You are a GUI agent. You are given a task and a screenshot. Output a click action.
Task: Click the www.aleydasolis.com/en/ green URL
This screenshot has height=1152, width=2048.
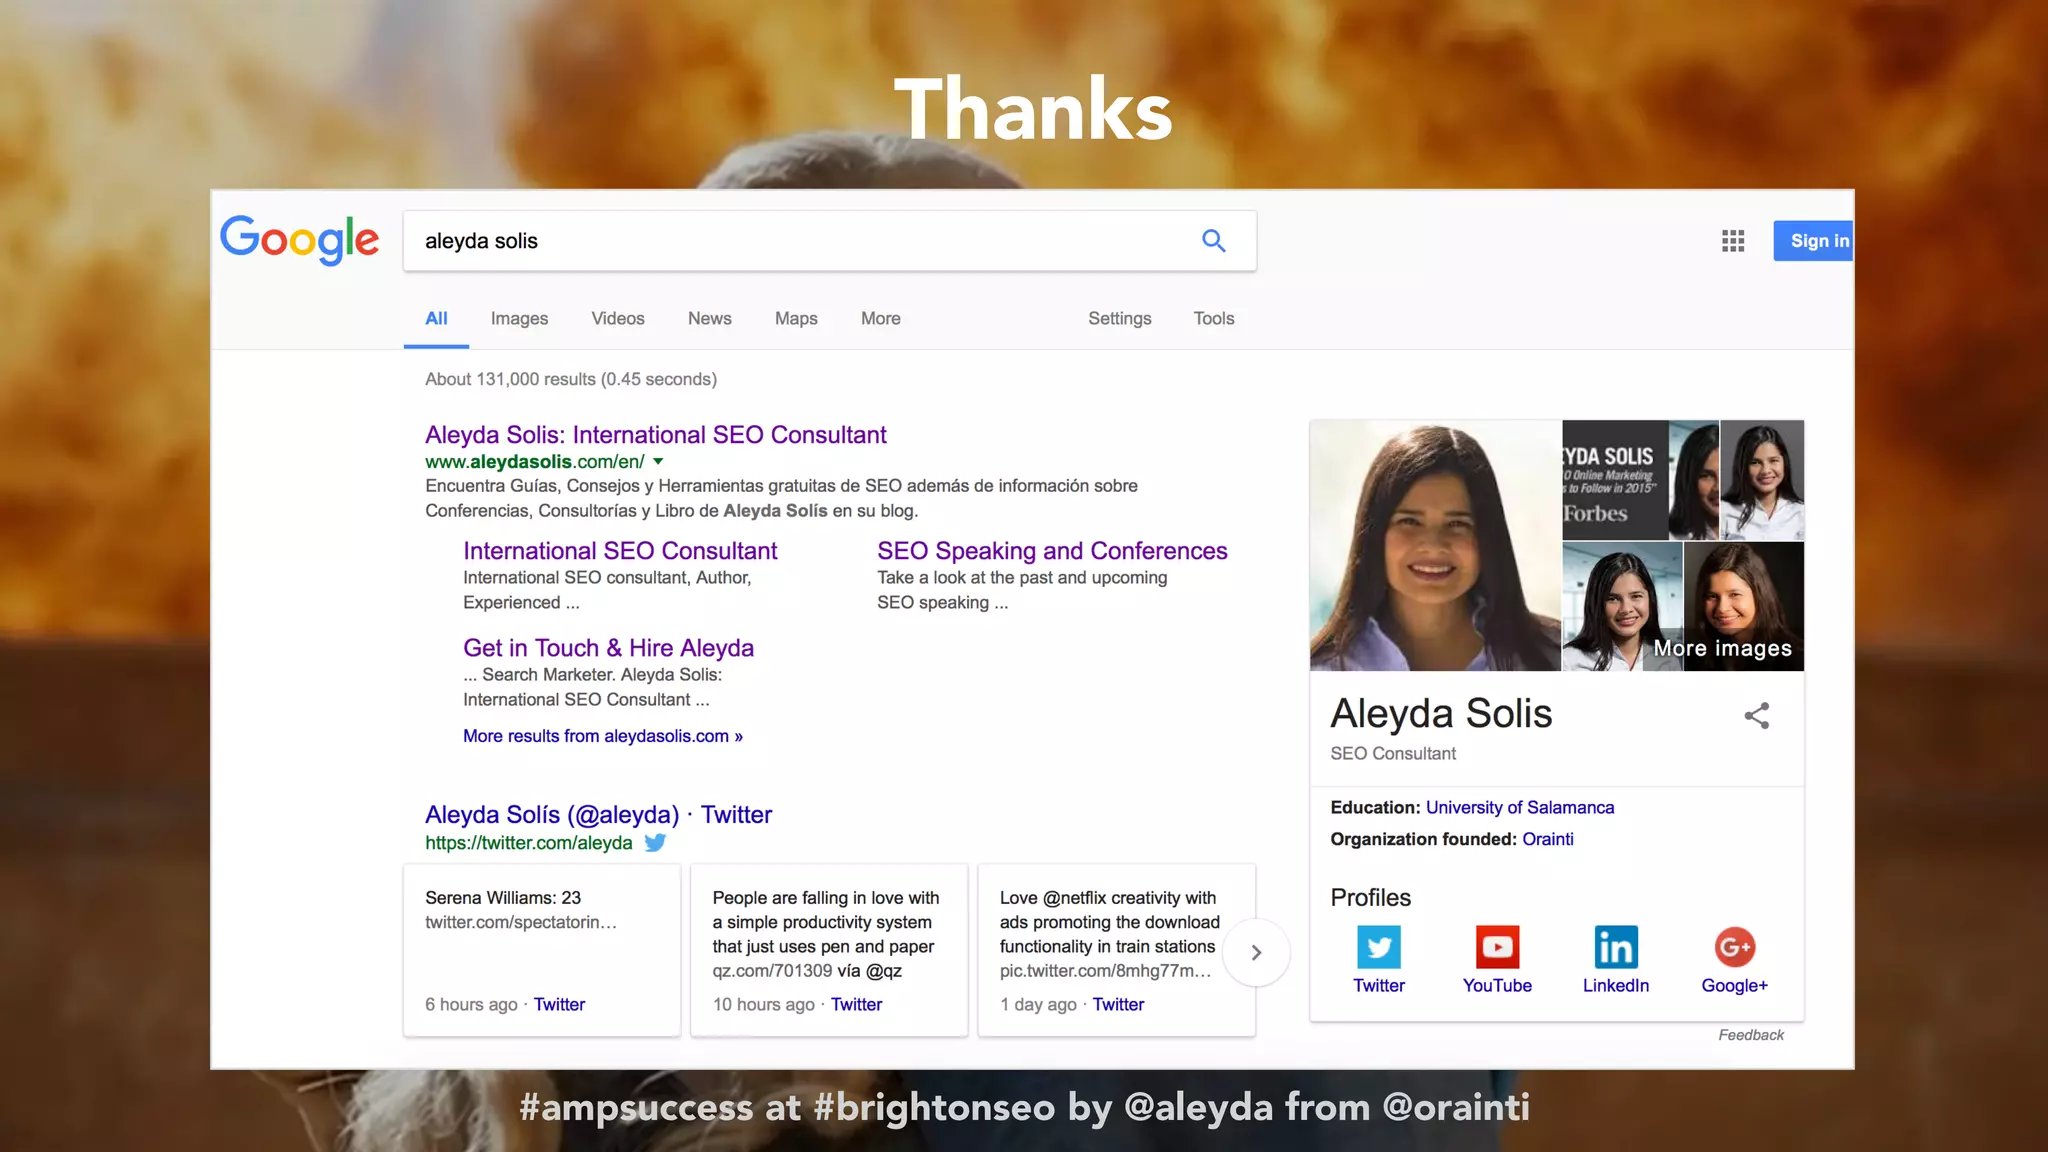[535, 462]
